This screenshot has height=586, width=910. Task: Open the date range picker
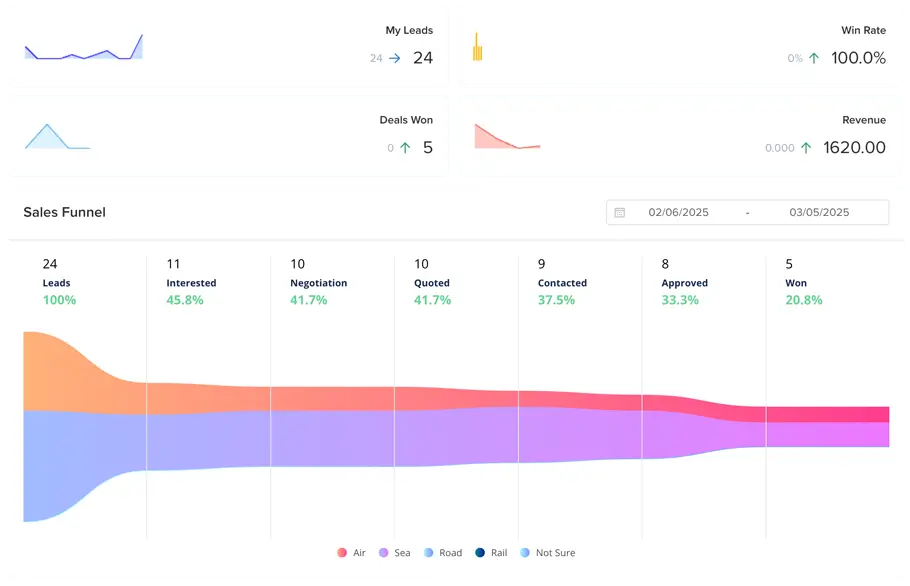(x=746, y=212)
